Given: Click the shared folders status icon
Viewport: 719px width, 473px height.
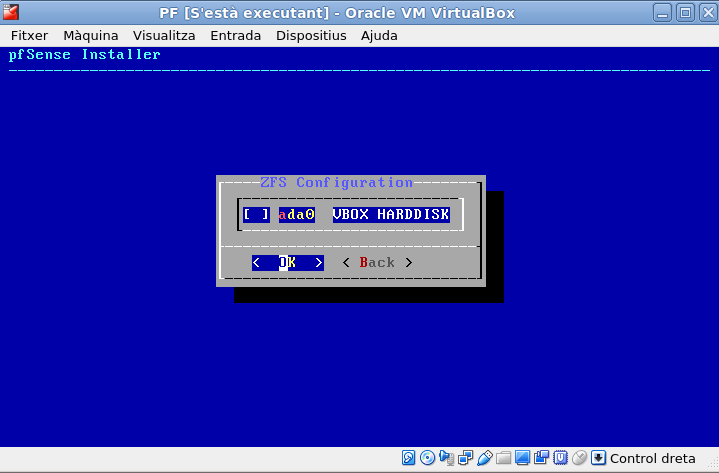Looking at the screenshot, I should (503, 458).
